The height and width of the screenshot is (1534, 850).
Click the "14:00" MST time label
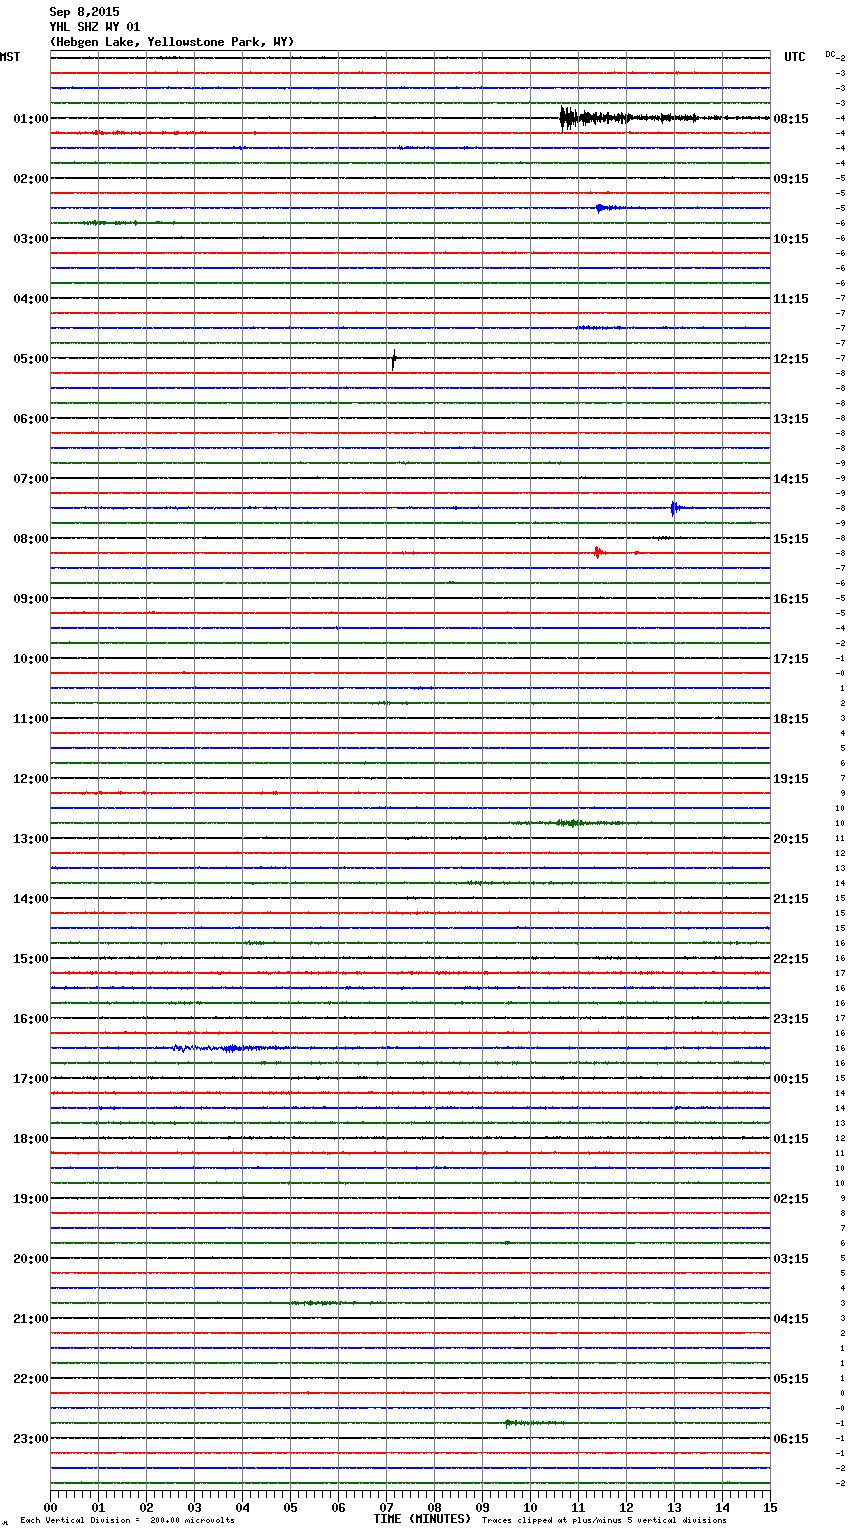click(x=31, y=899)
